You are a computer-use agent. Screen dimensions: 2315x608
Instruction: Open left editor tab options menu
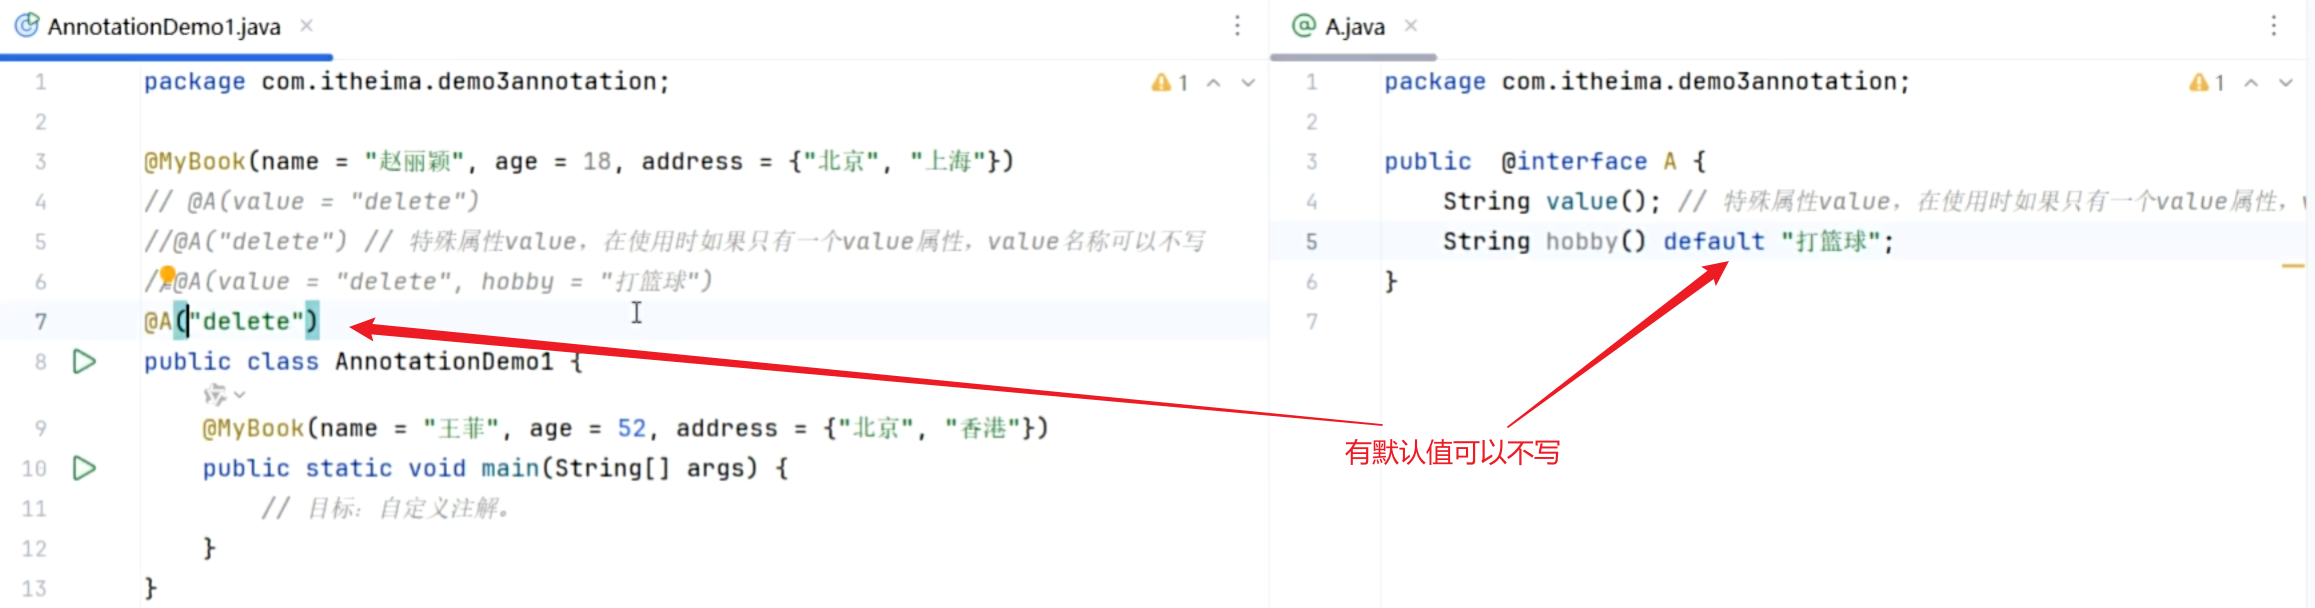point(1237,26)
